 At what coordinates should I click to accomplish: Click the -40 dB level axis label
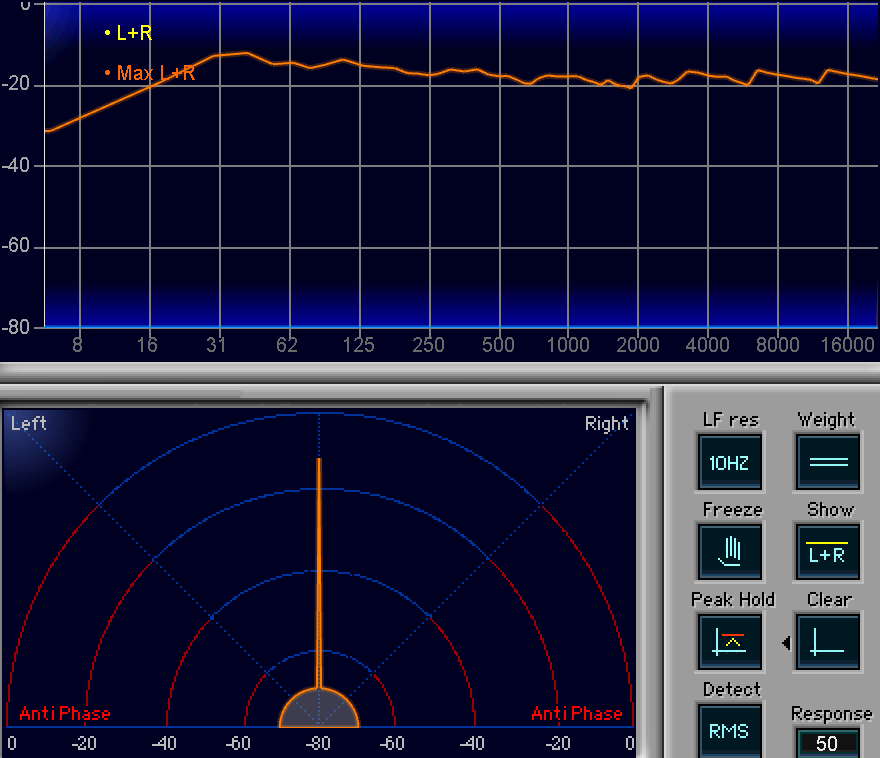pyautogui.click(x=18, y=166)
